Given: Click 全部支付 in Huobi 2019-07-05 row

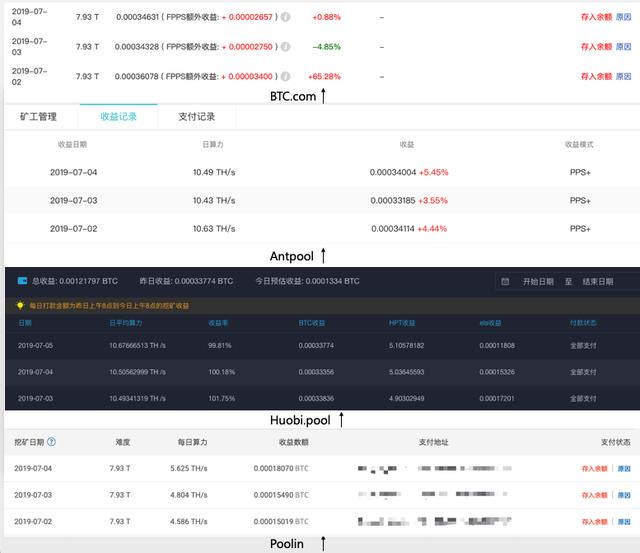Looking at the screenshot, I should [x=583, y=345].
